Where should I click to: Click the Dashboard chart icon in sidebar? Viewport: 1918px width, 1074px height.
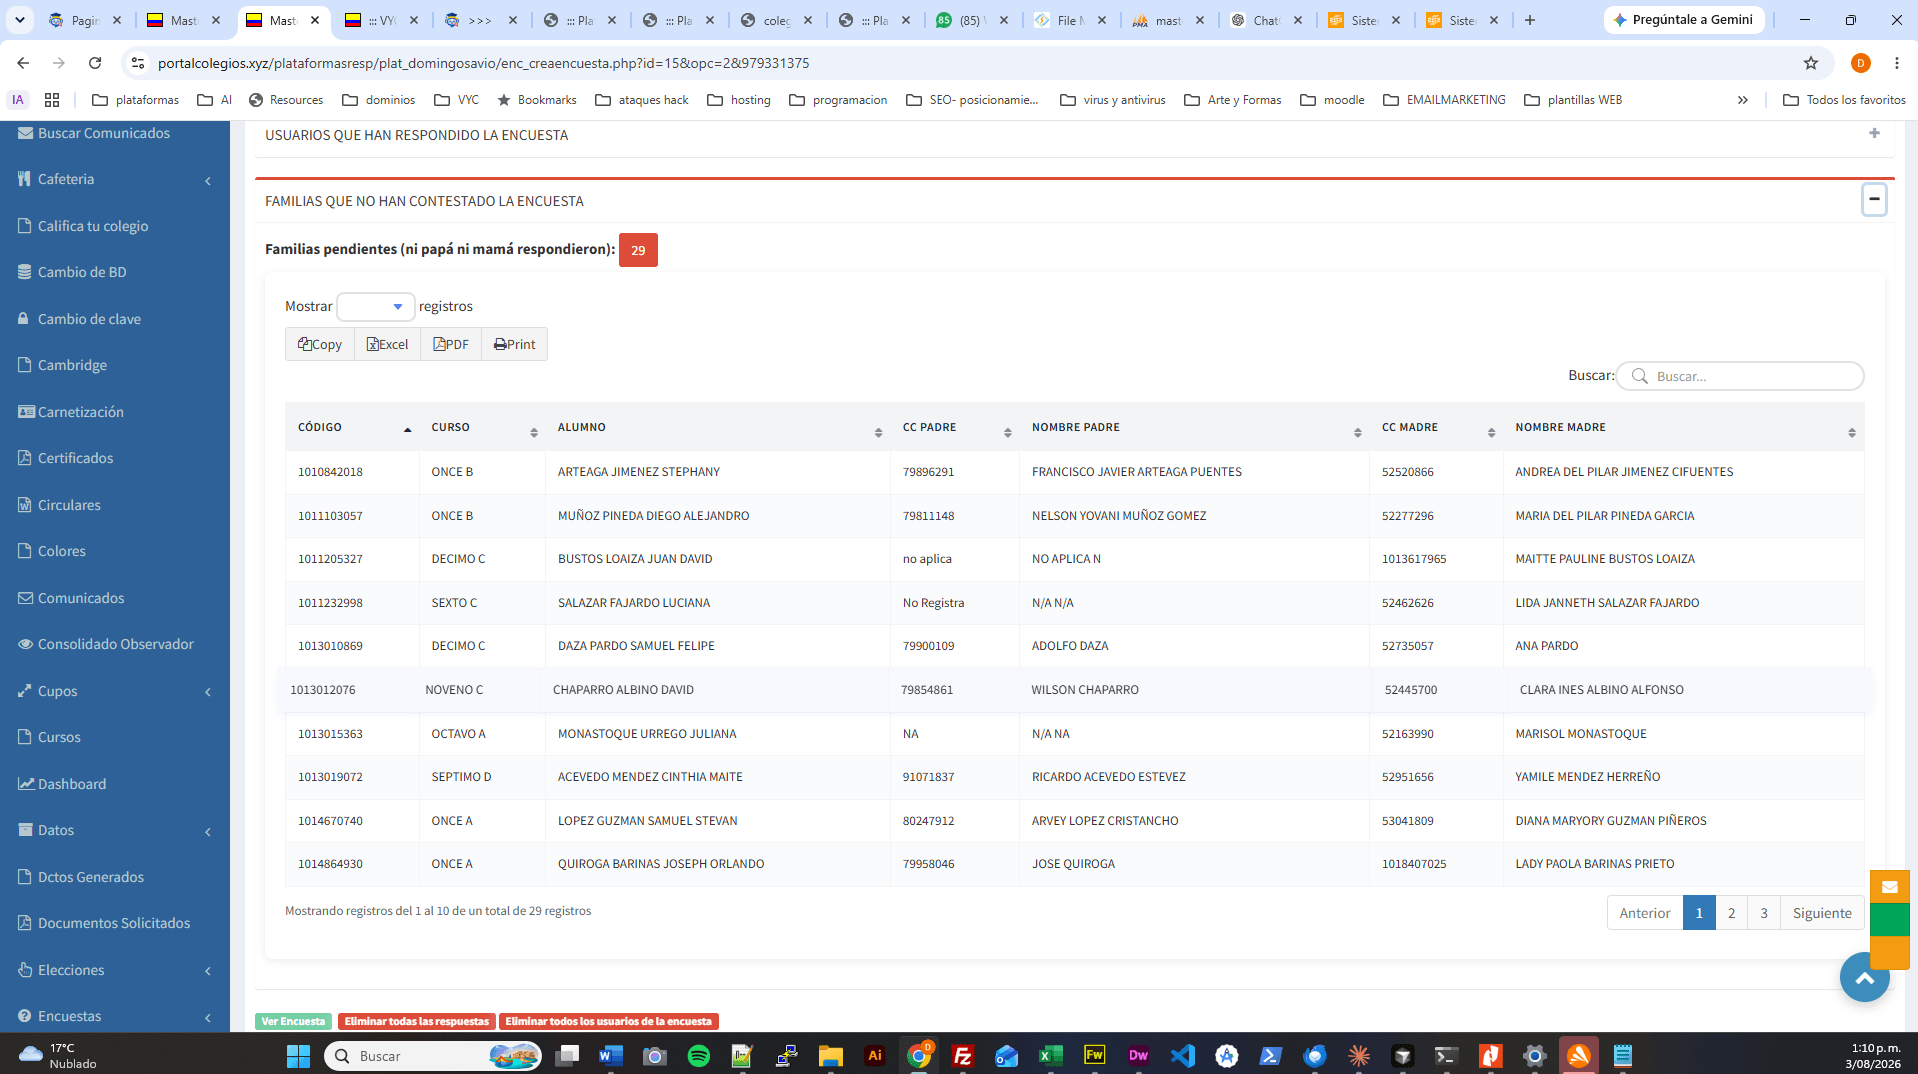(26, 784)
